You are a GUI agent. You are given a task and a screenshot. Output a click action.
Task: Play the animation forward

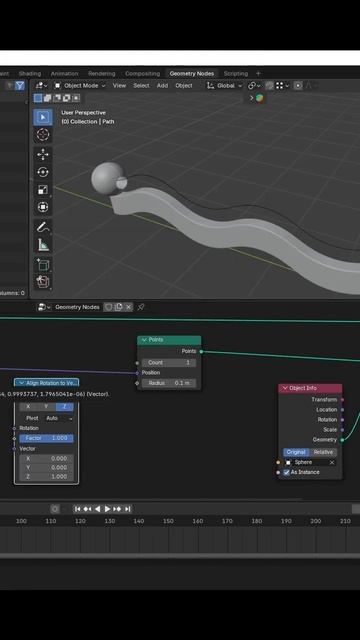tap(107, 509)
